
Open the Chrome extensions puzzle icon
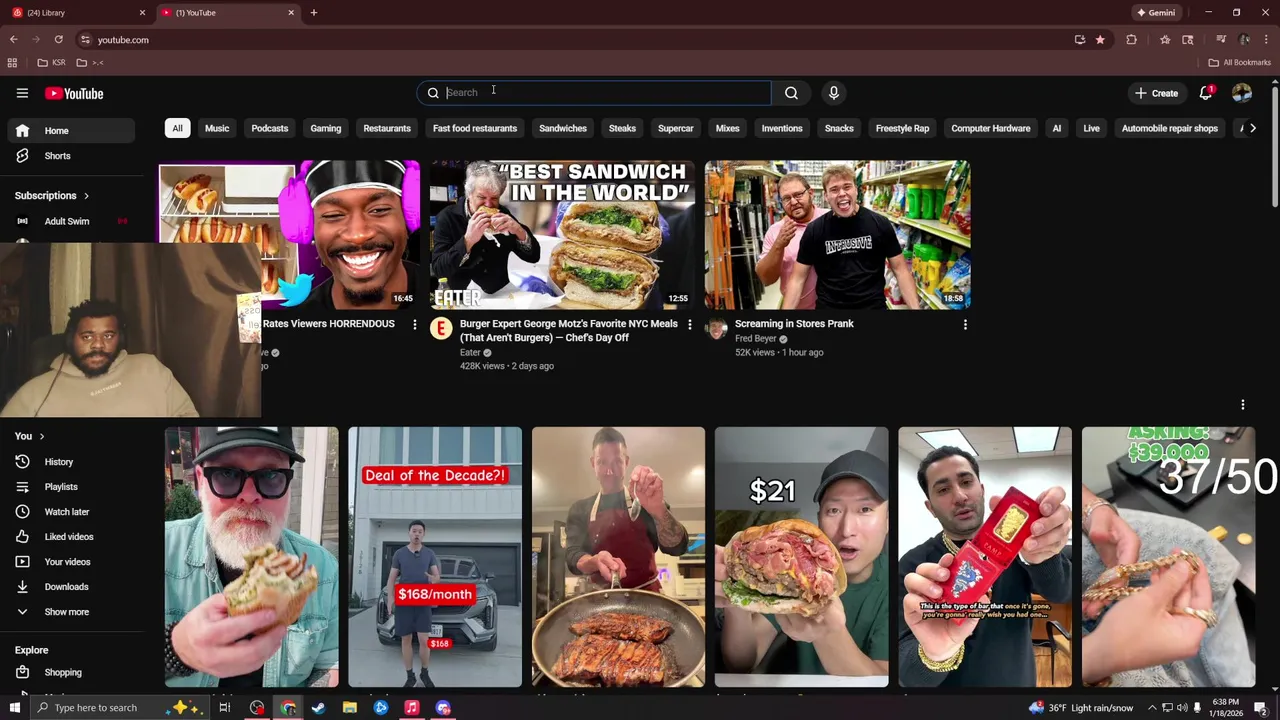click(1131, 40)
